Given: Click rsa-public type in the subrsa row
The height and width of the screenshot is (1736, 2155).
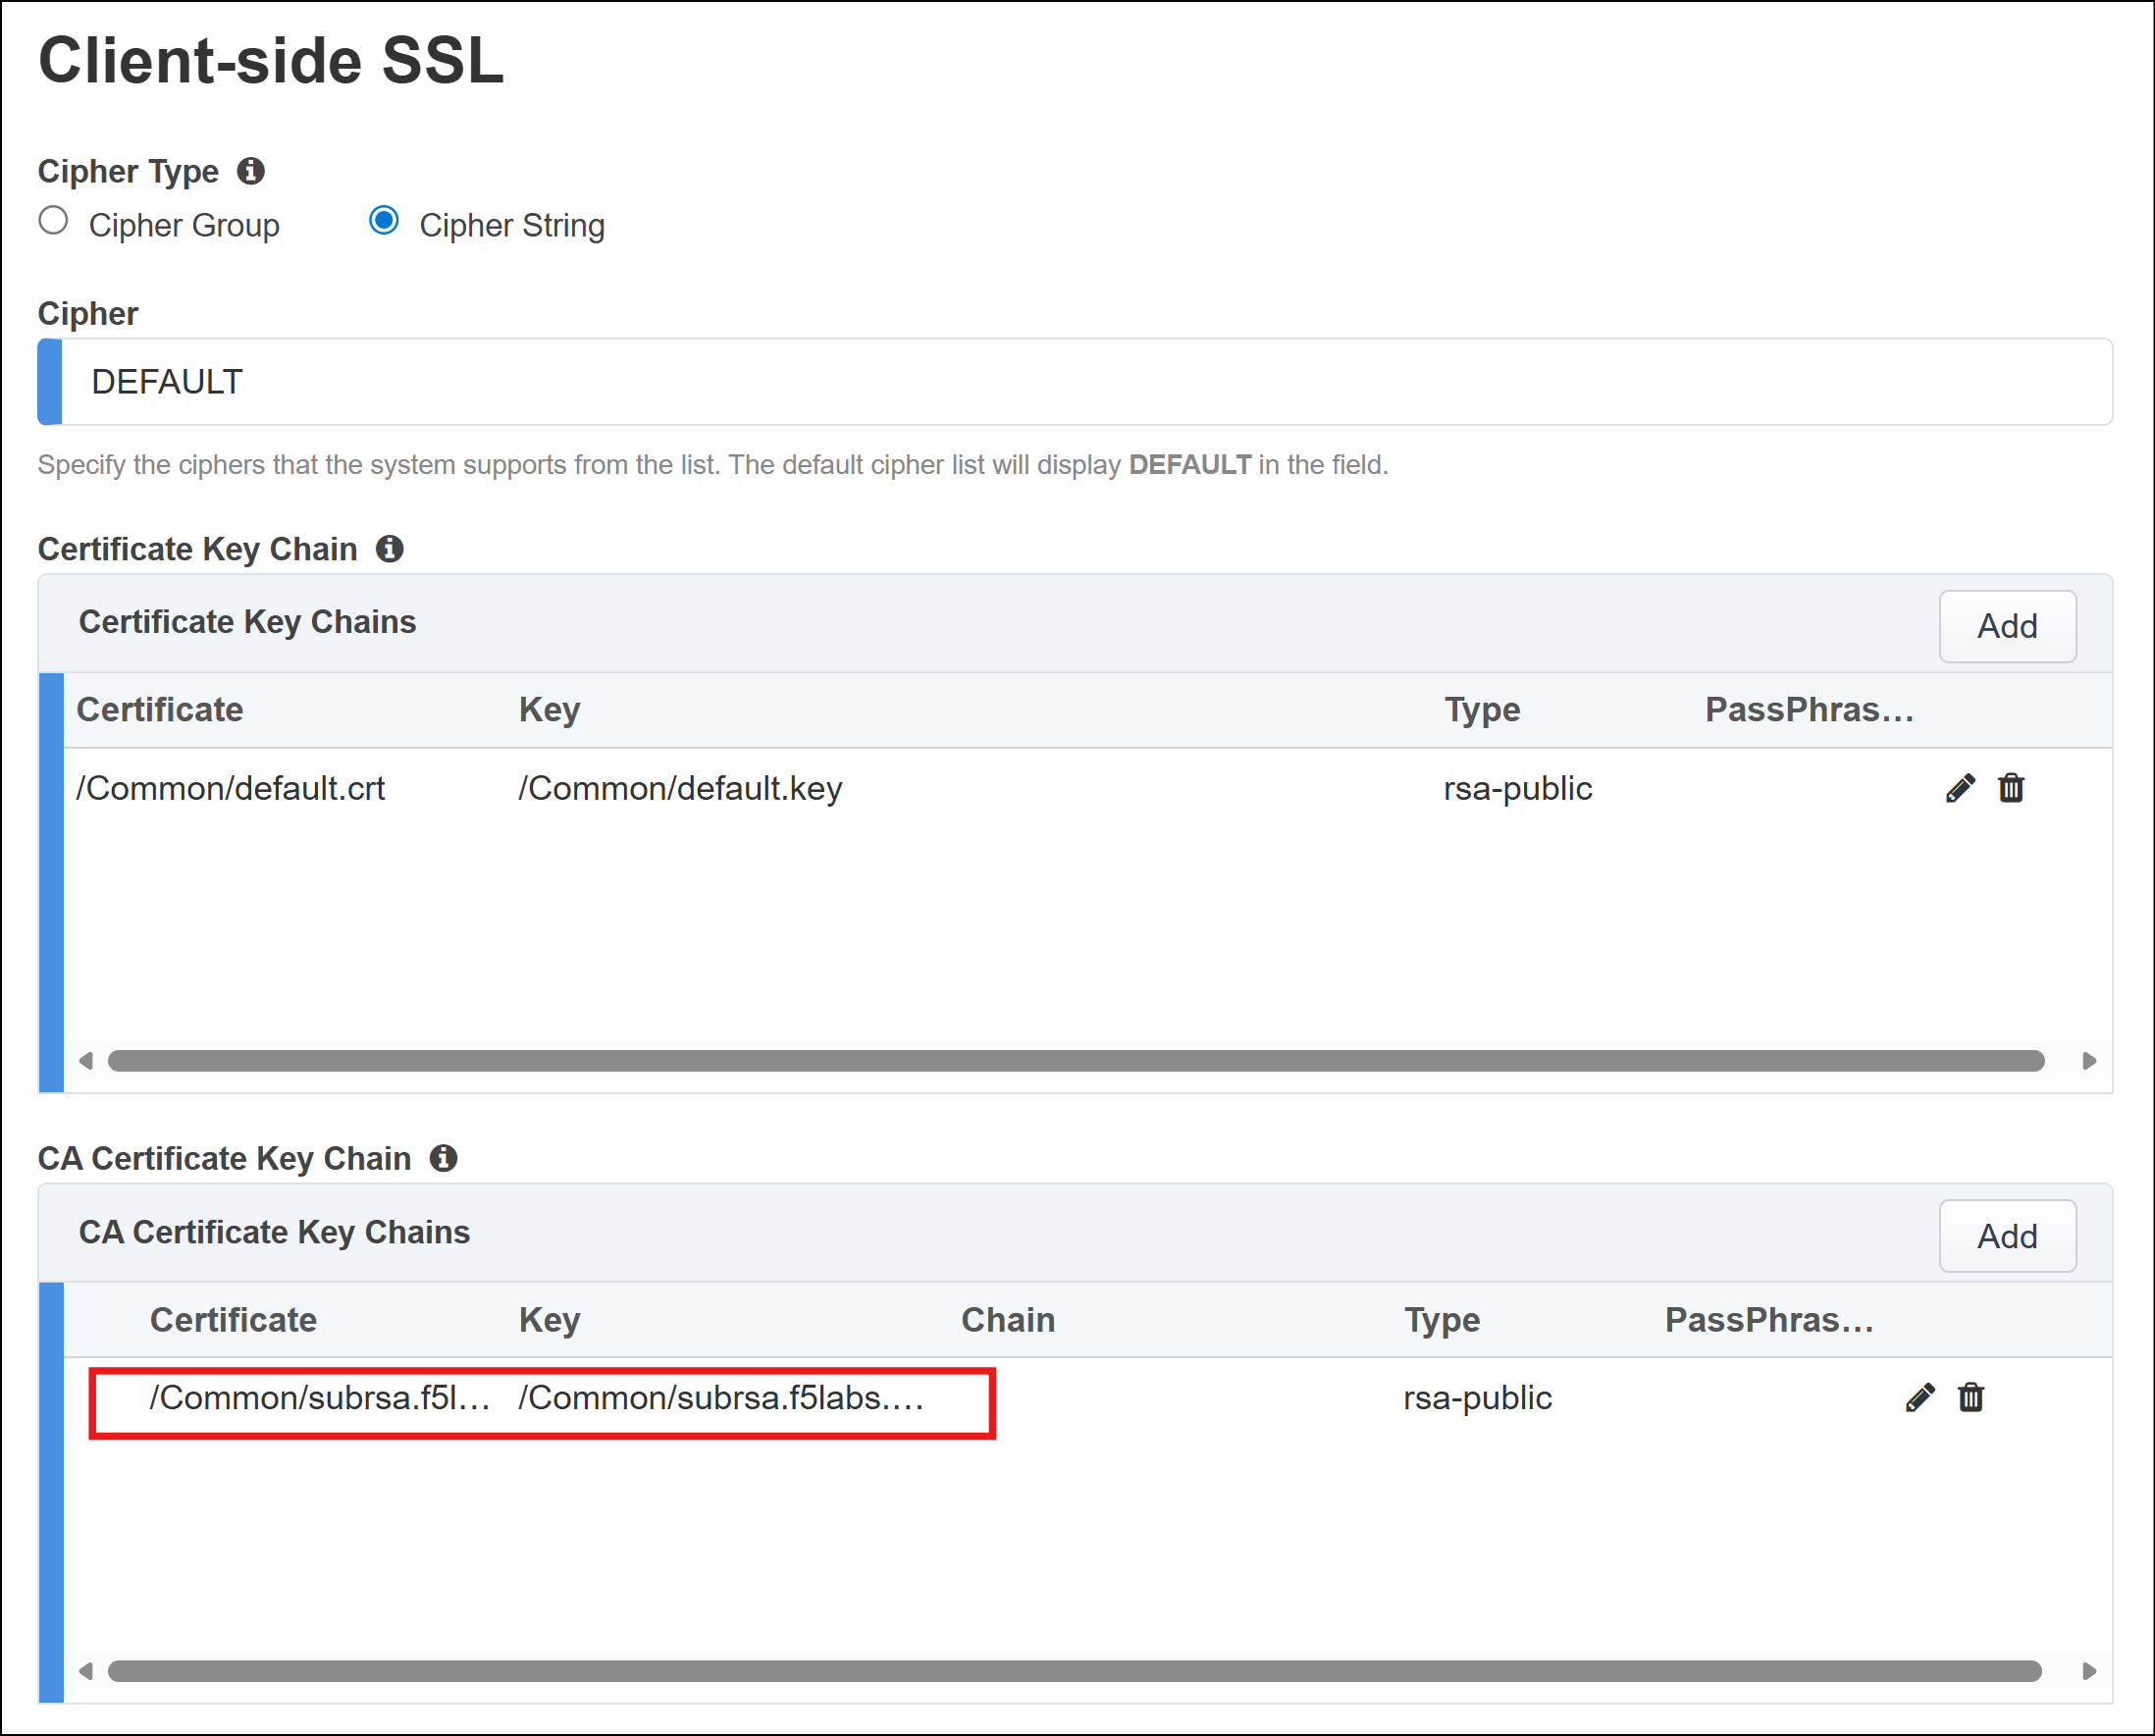Looking at the screenshot, I should (1477, 1397).
